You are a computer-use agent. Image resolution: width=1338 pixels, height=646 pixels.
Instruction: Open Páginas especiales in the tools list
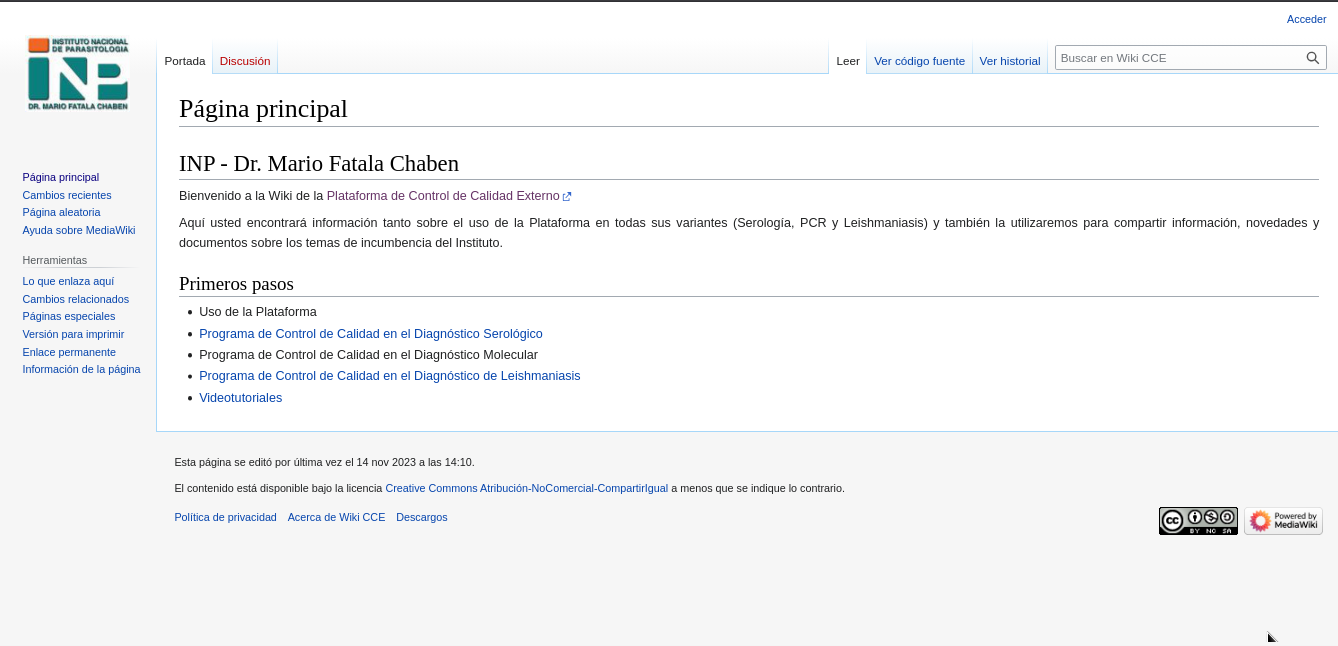pyautogui.click(x=68, y=316)
